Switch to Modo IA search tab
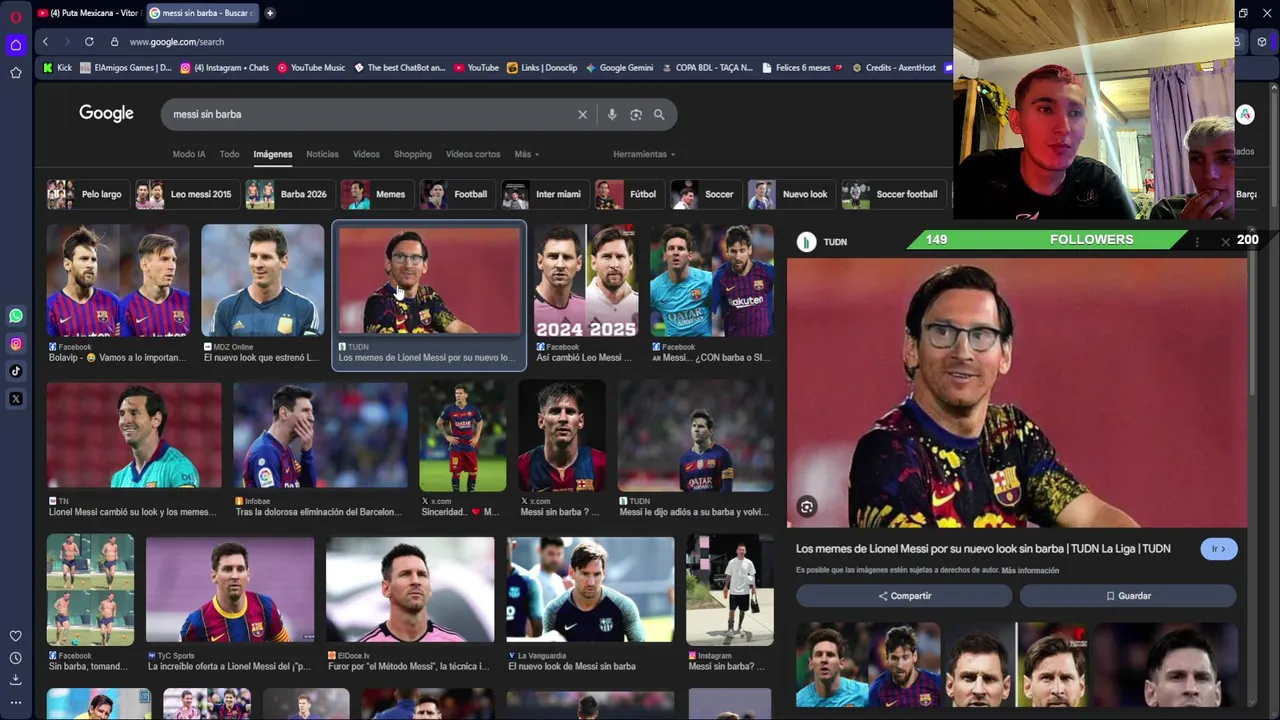This screenshot has height=720, width=1280. pos(189,154)
